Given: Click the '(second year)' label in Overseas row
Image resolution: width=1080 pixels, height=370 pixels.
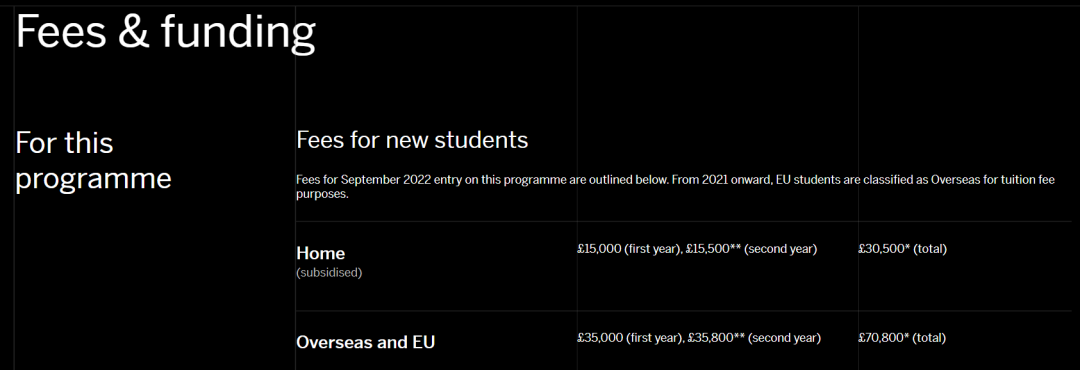Looking at the screenshot, I should [x=785, y=338].
